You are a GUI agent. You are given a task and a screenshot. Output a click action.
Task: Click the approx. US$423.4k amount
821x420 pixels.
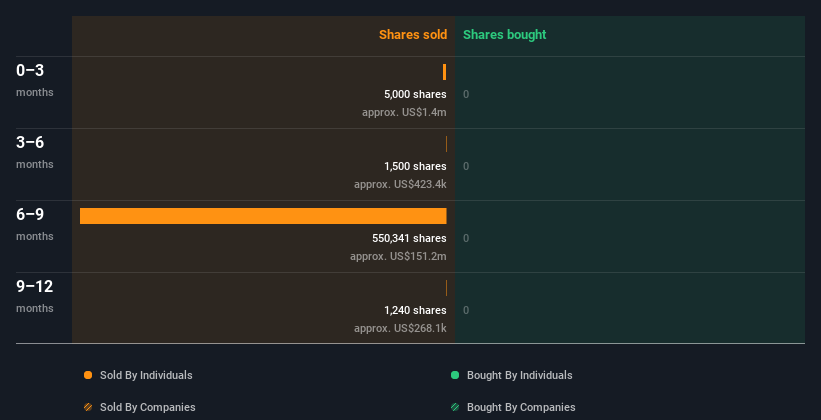pyautogui.click(x=400, y=184)
